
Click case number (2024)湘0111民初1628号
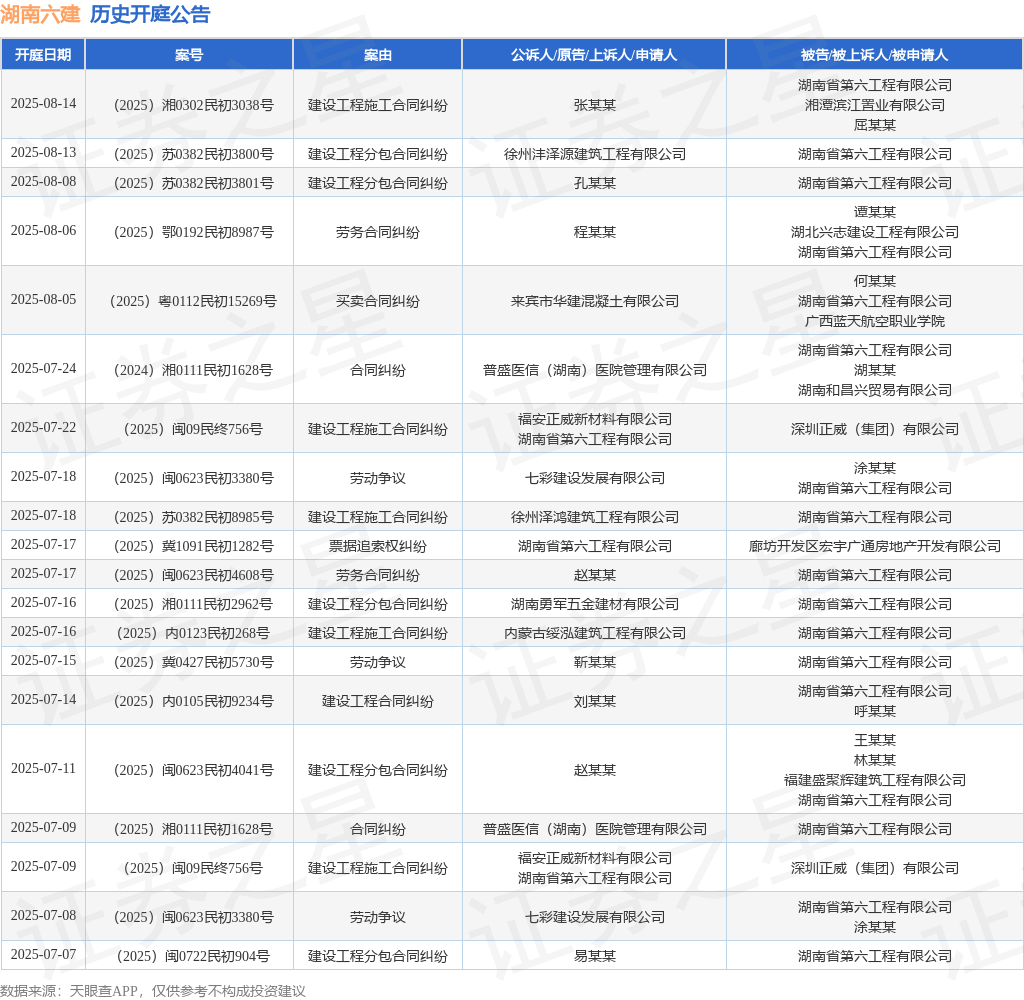[x=193, y=370]
